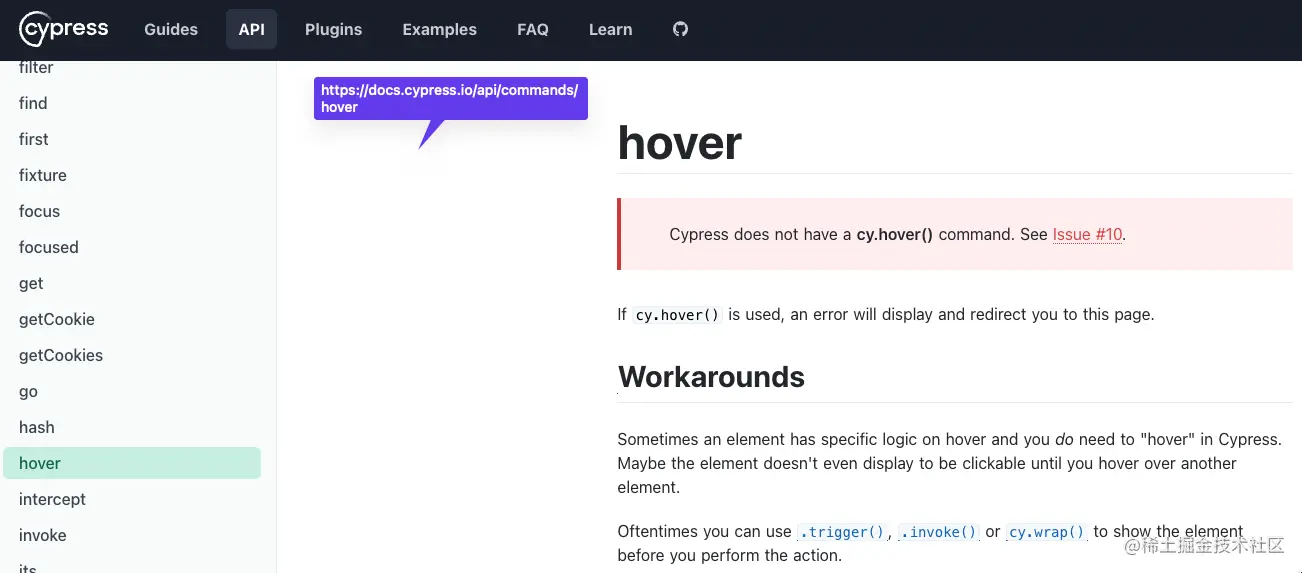Select first in the sidebar
This screenshot has width=1302, height=573.
tap(34, 139)
